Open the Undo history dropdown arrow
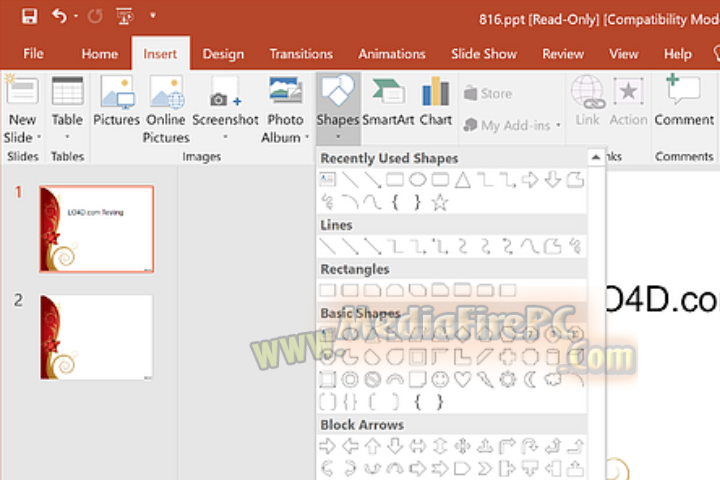 (76, 17)
